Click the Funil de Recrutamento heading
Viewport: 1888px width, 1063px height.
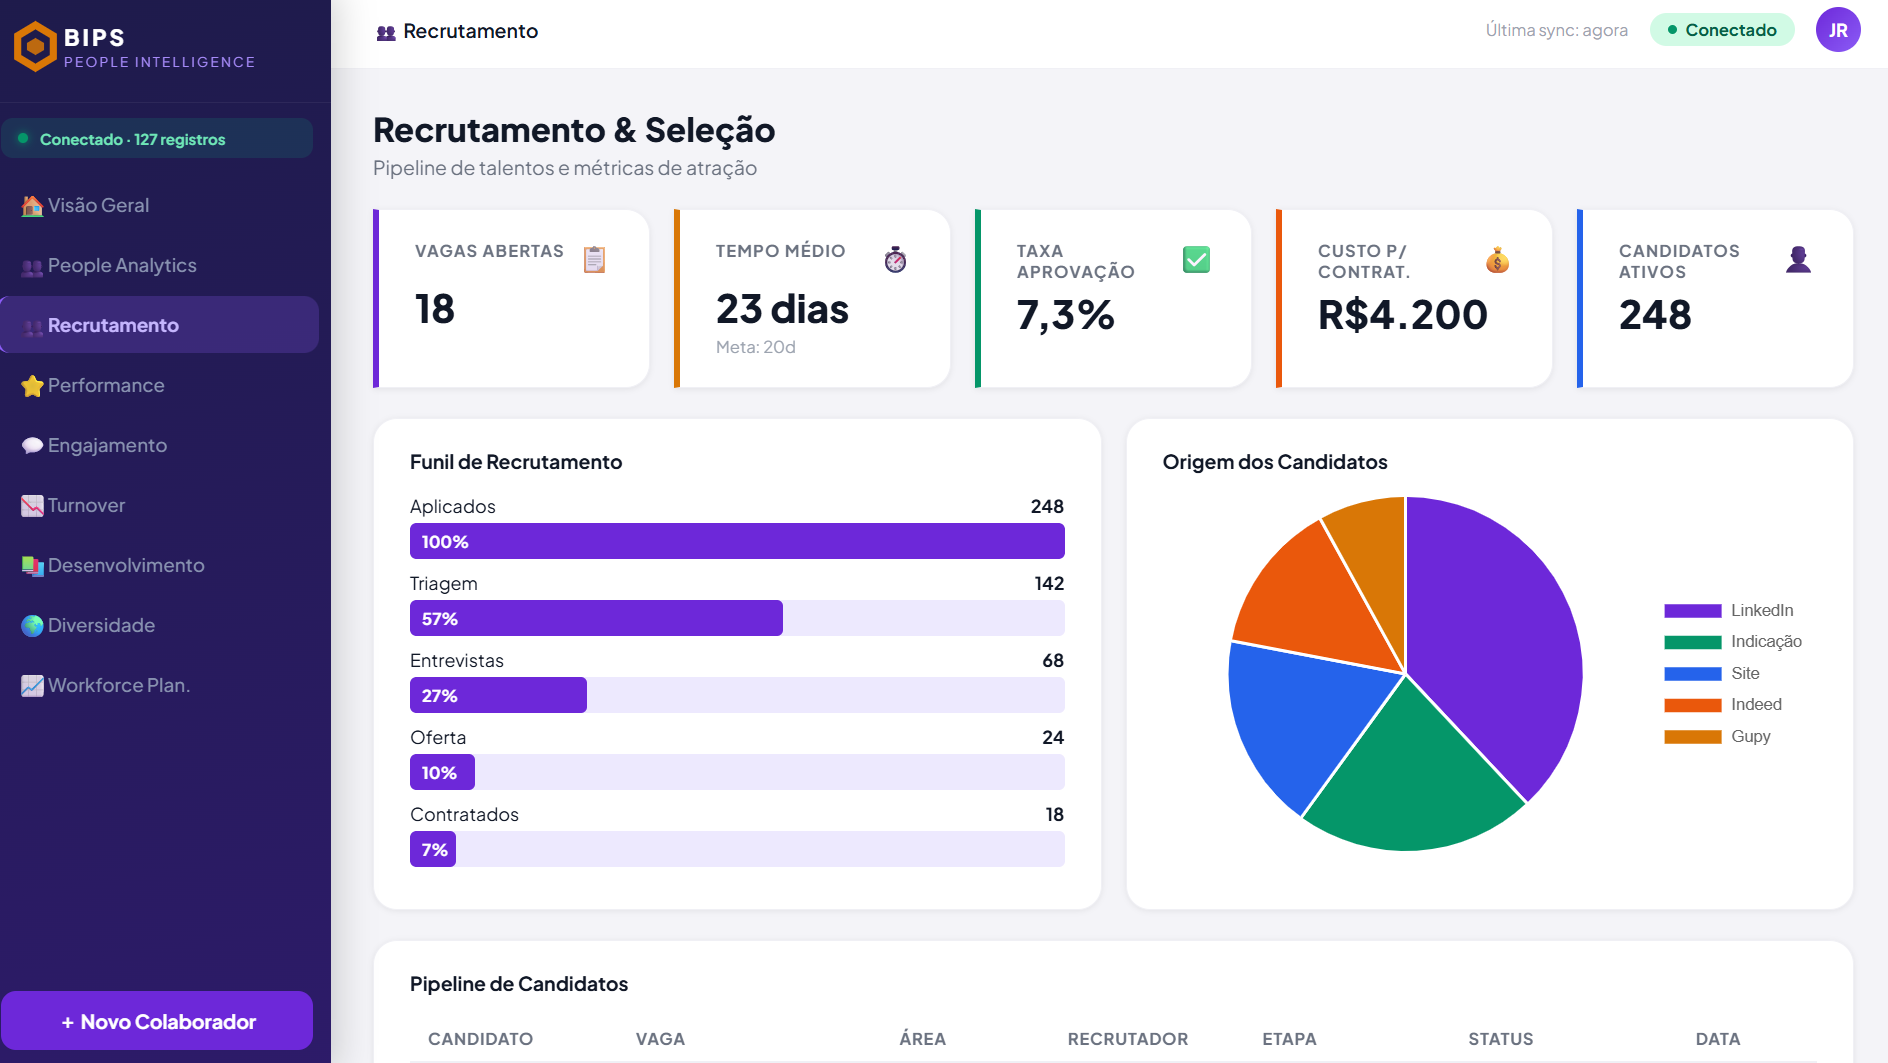516,462
